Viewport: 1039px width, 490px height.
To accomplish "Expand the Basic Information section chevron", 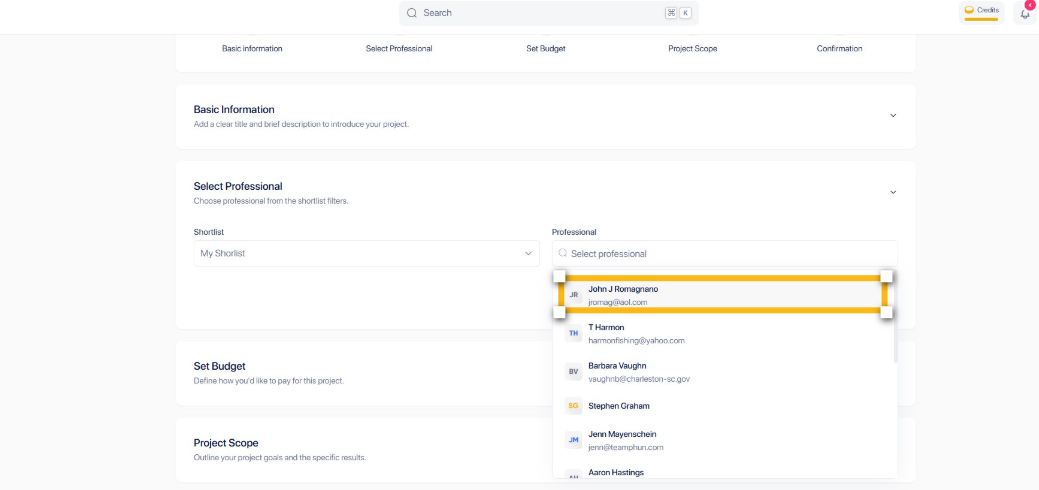I will tap(893, 115).
